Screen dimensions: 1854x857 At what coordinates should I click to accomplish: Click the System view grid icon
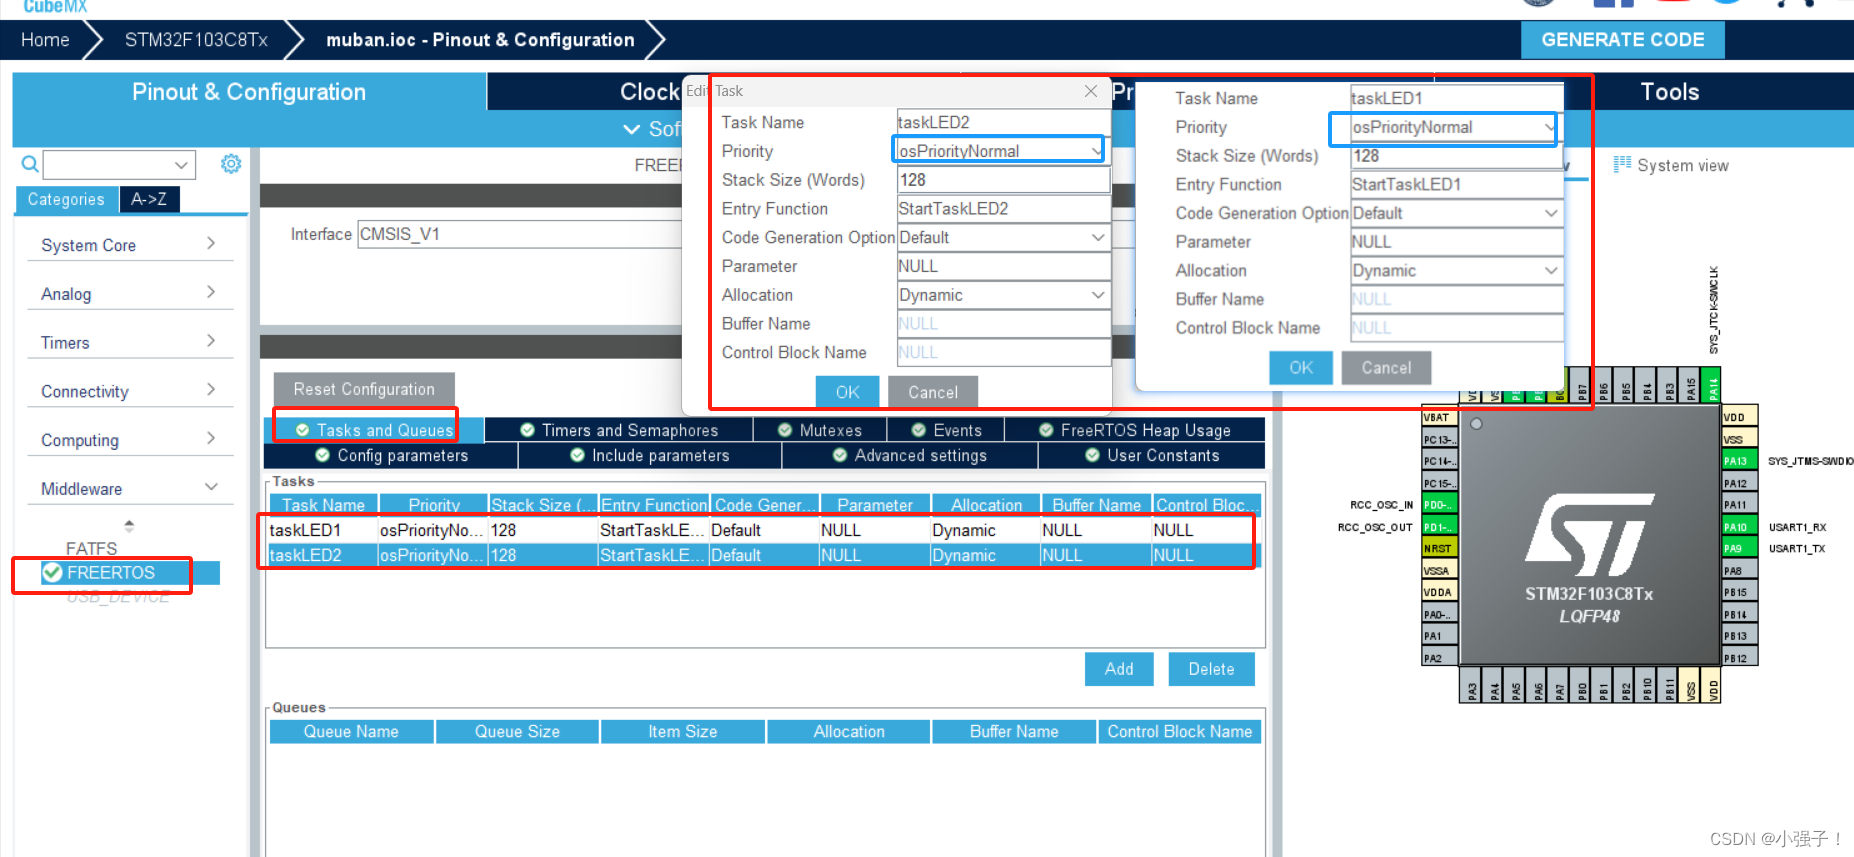[1622, 165]
